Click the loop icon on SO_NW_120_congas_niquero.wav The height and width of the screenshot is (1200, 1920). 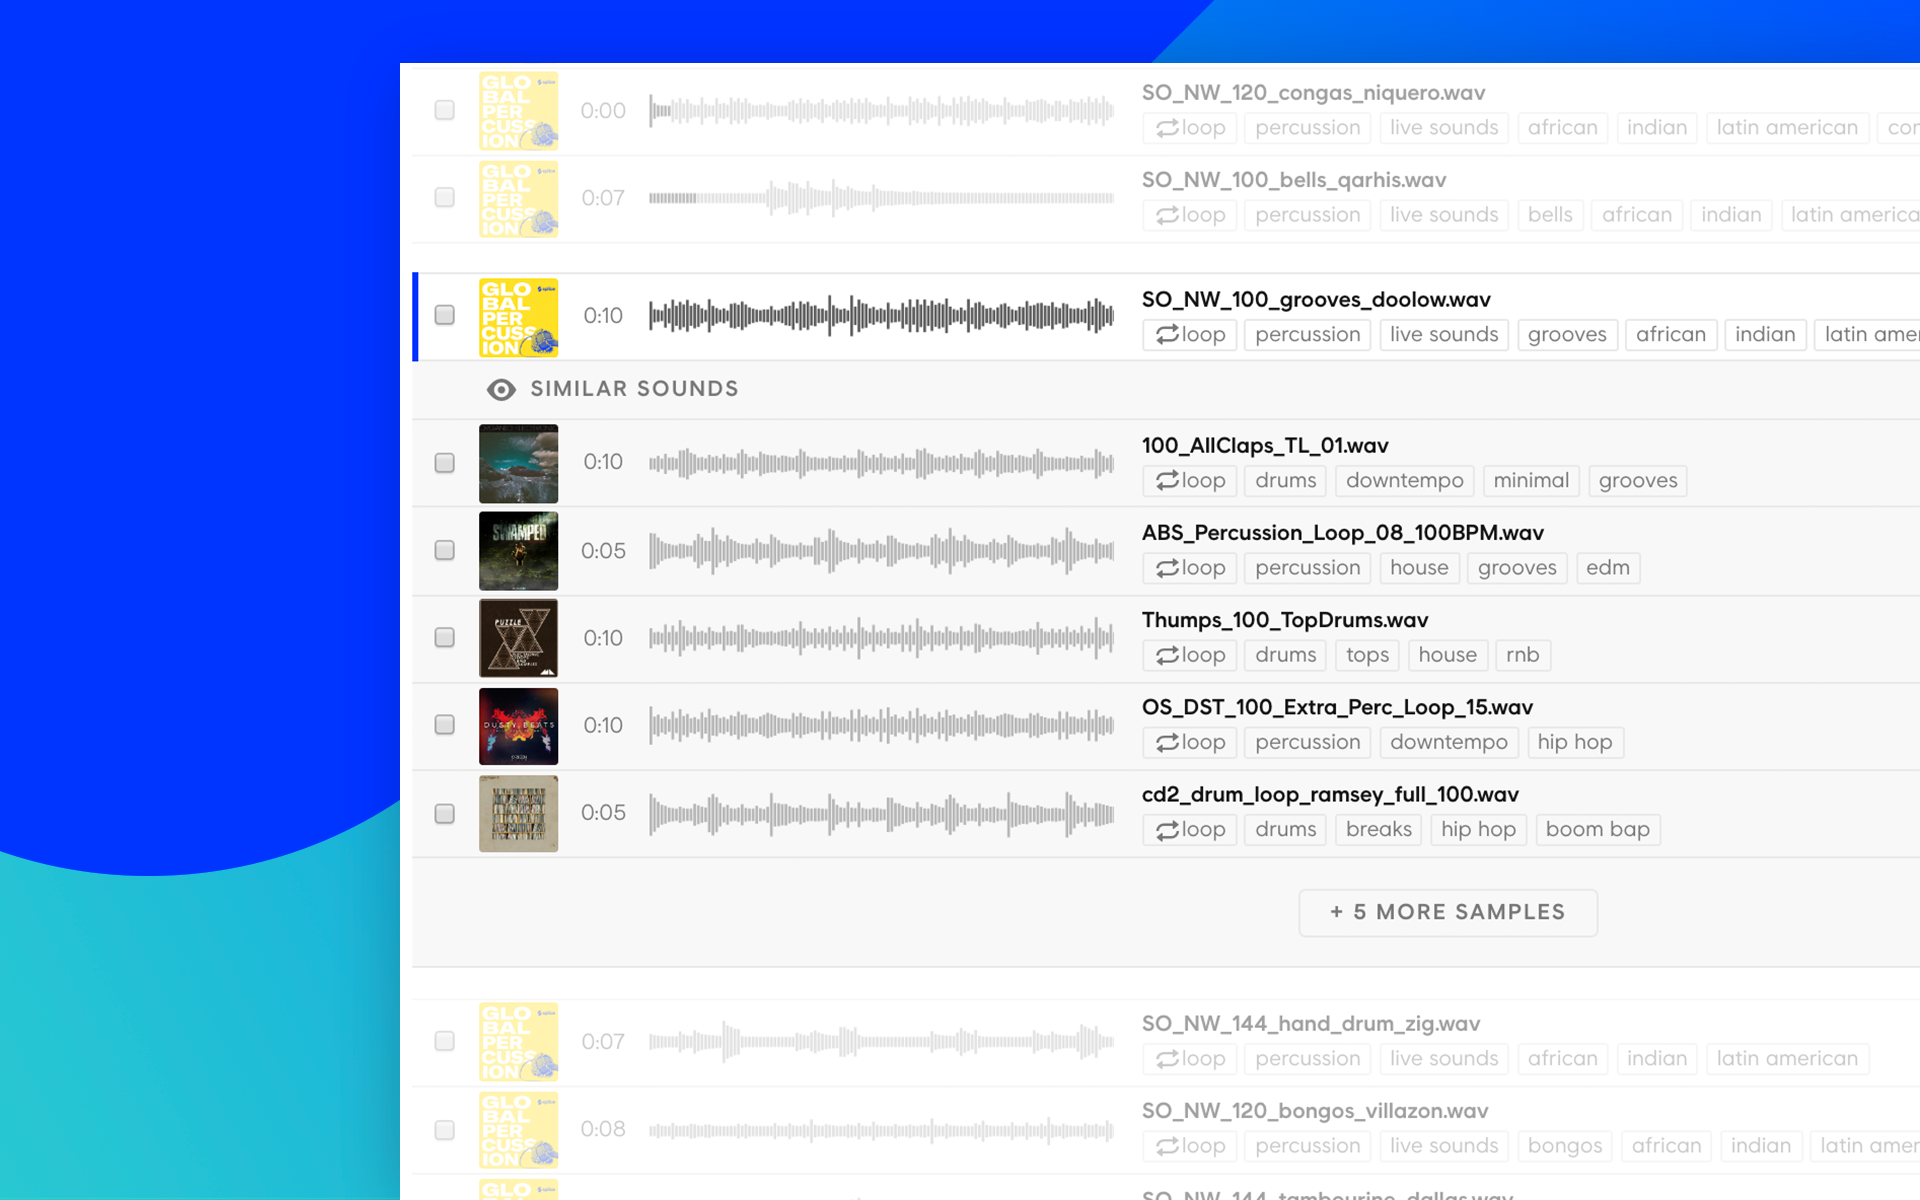point(1168,128)
